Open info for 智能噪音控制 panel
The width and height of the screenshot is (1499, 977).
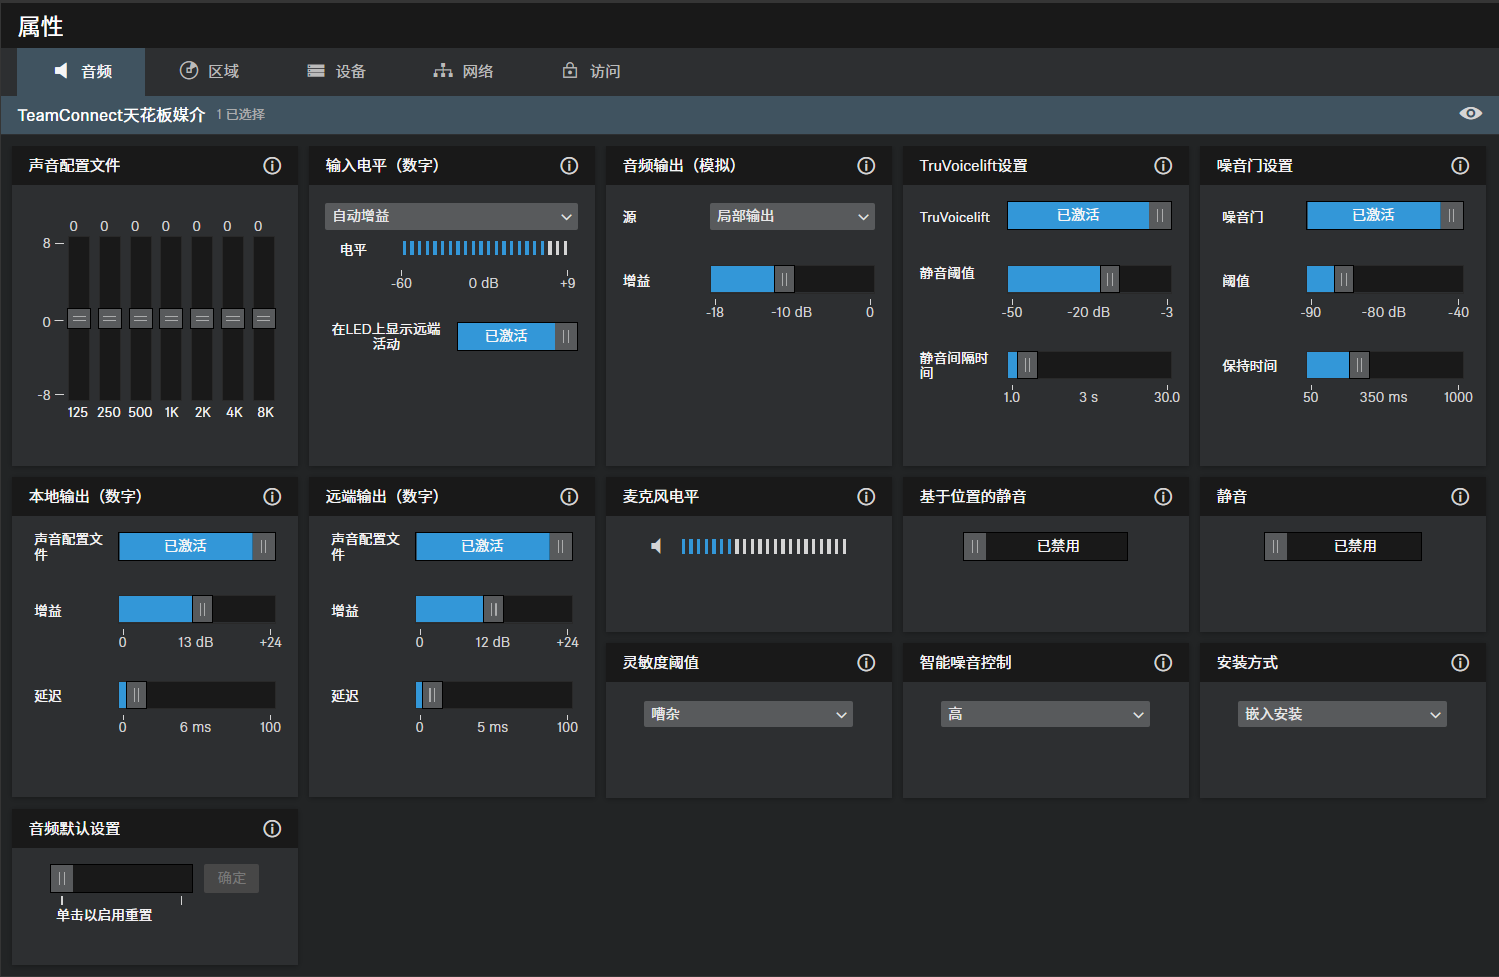tap(1163, 663)
